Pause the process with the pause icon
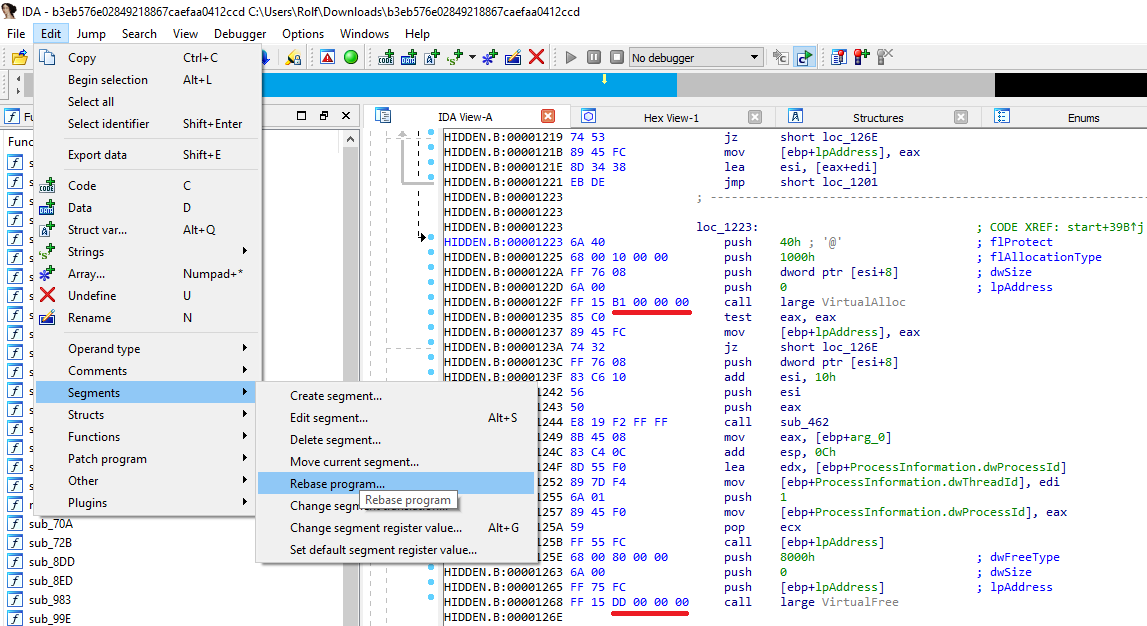The height and width of the screenshot is (626, 1147). 594,58
